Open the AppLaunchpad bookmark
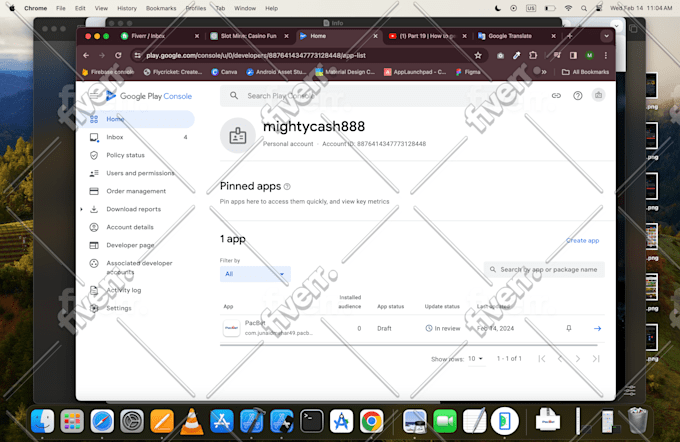Screen dimensions: 680x442 [x=415, y=72]
